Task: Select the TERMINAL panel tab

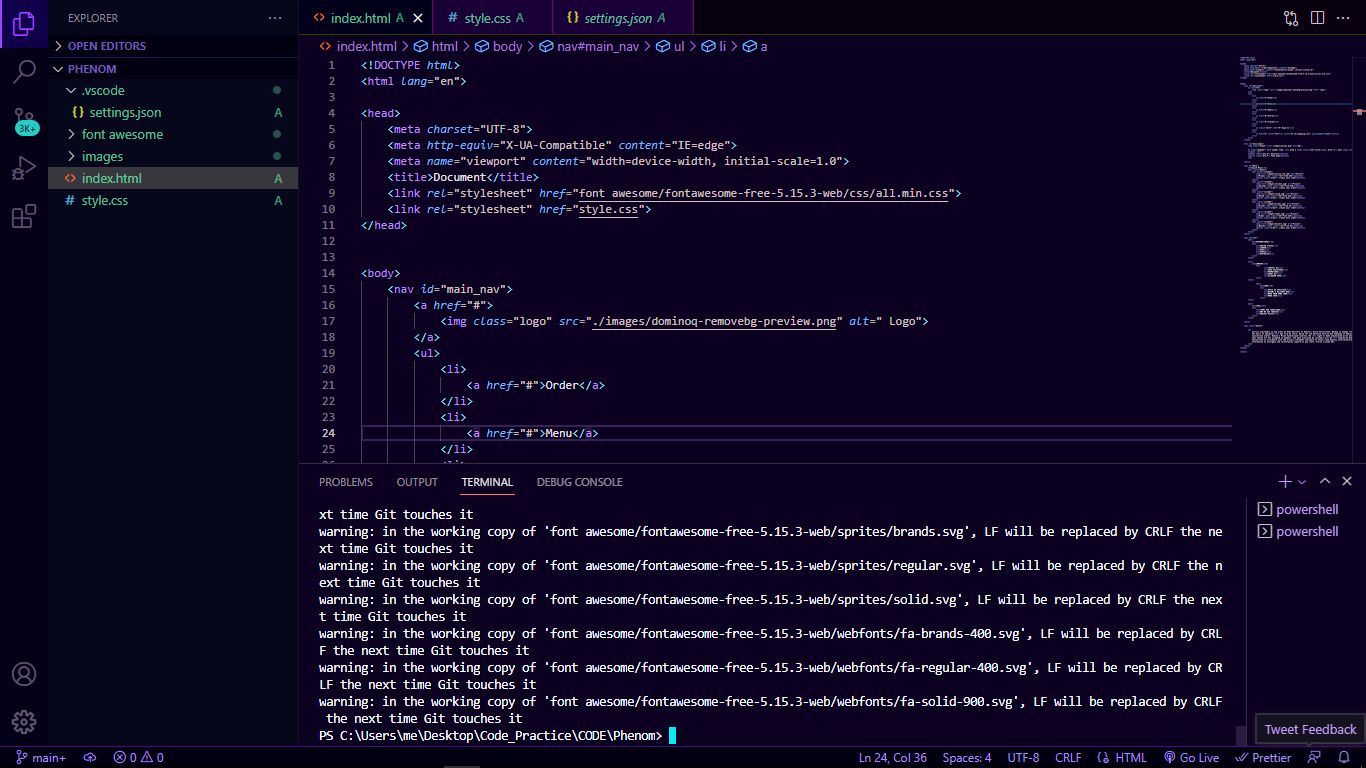Action: 487,482
